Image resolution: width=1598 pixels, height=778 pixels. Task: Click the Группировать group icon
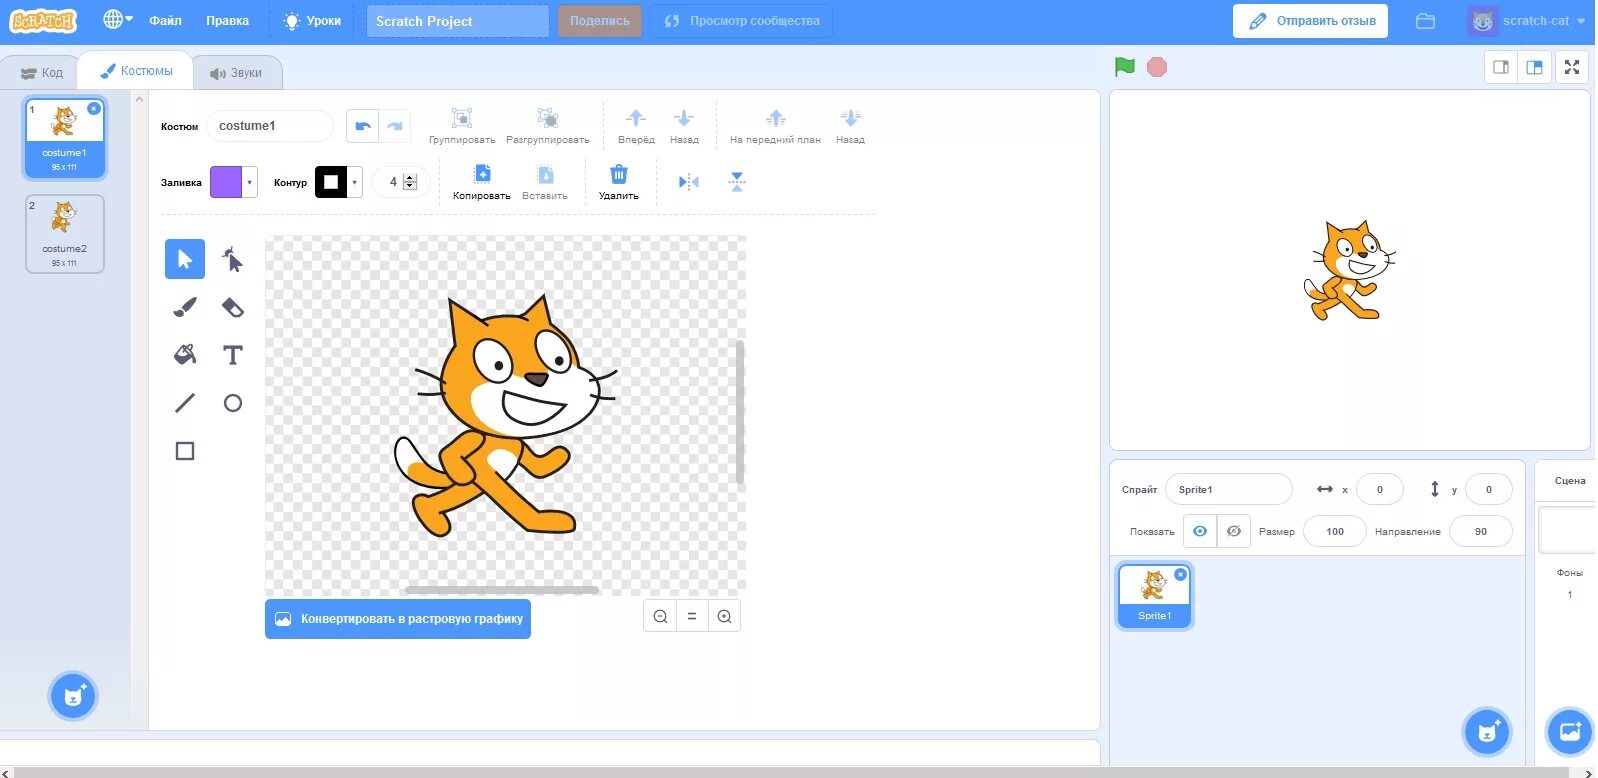point(462,118)
